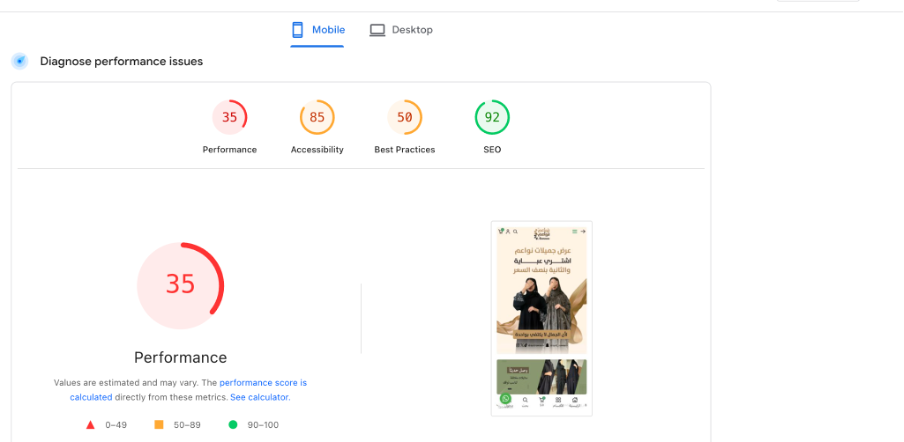
Task: Follow the 'See calculator' link
Action: 259,397
